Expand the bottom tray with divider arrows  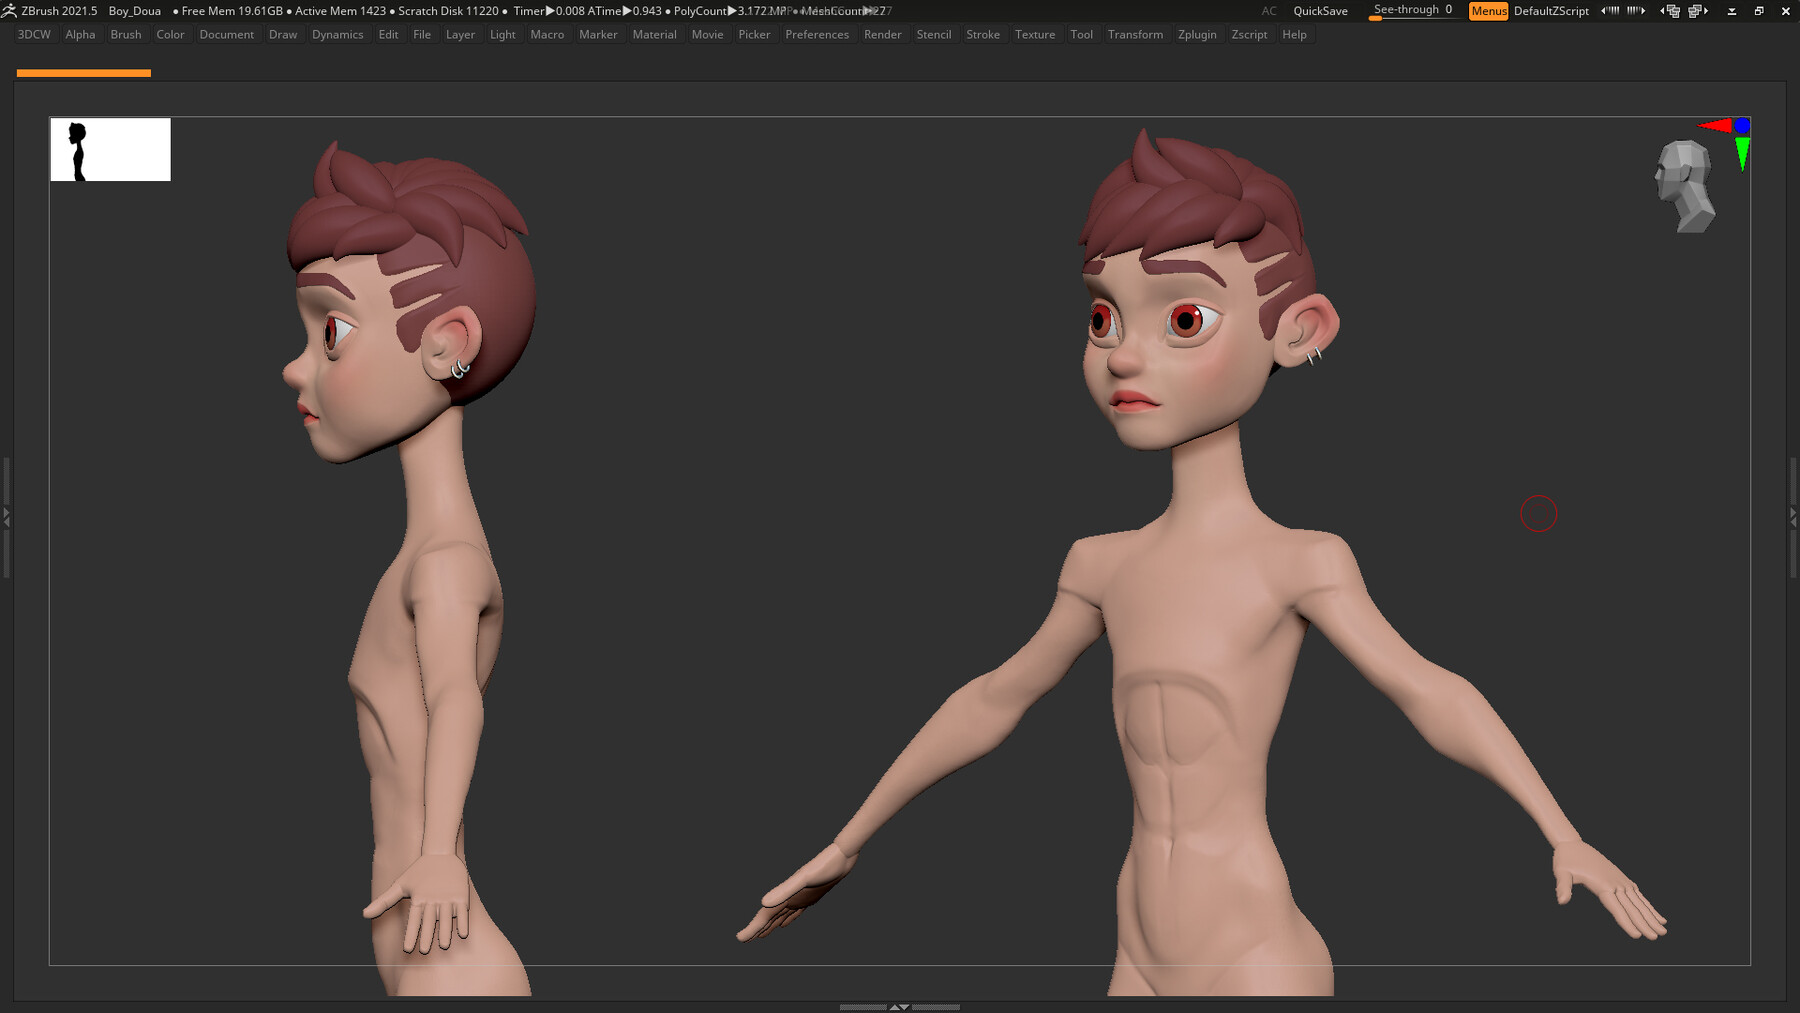pos(899,1007)
